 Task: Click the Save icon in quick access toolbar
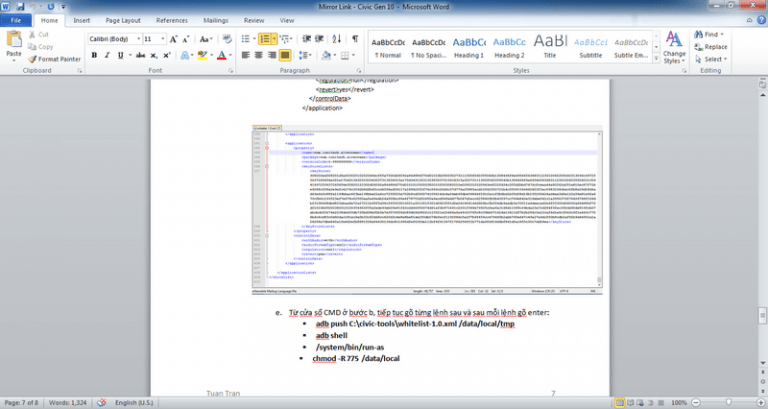pos(19,5)
